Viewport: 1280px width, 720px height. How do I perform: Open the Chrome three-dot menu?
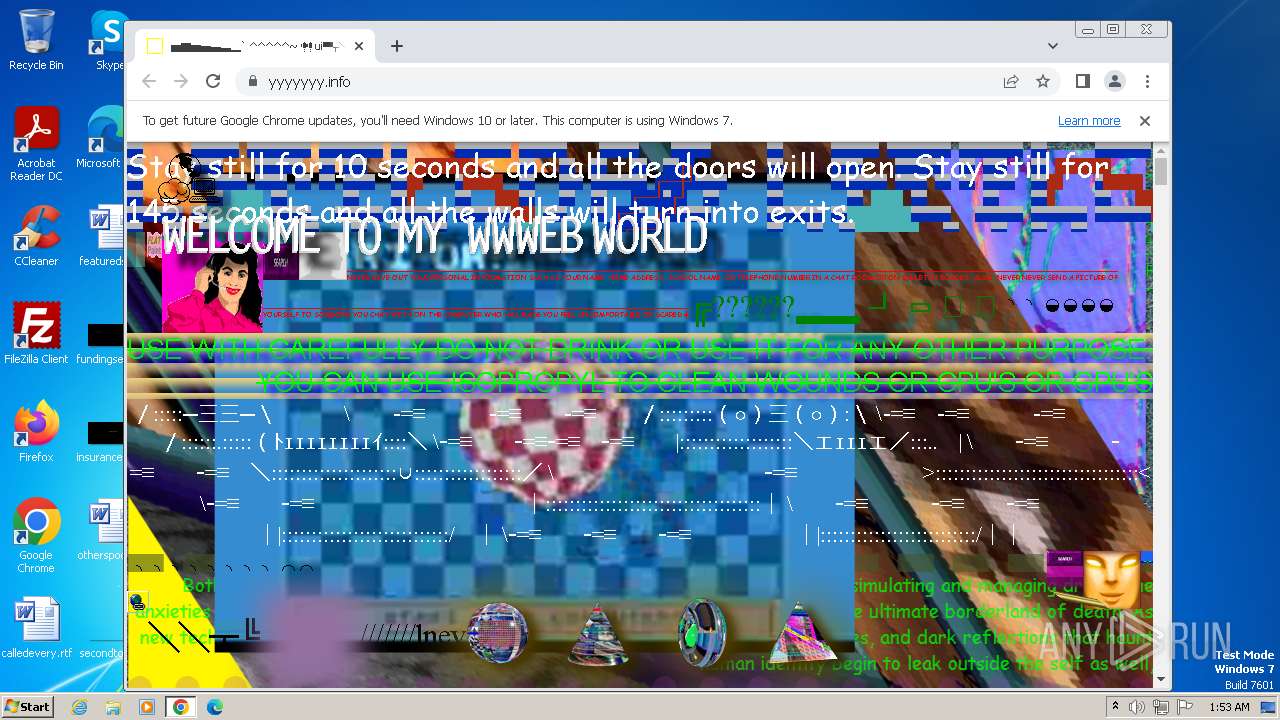pos(1147,82)
